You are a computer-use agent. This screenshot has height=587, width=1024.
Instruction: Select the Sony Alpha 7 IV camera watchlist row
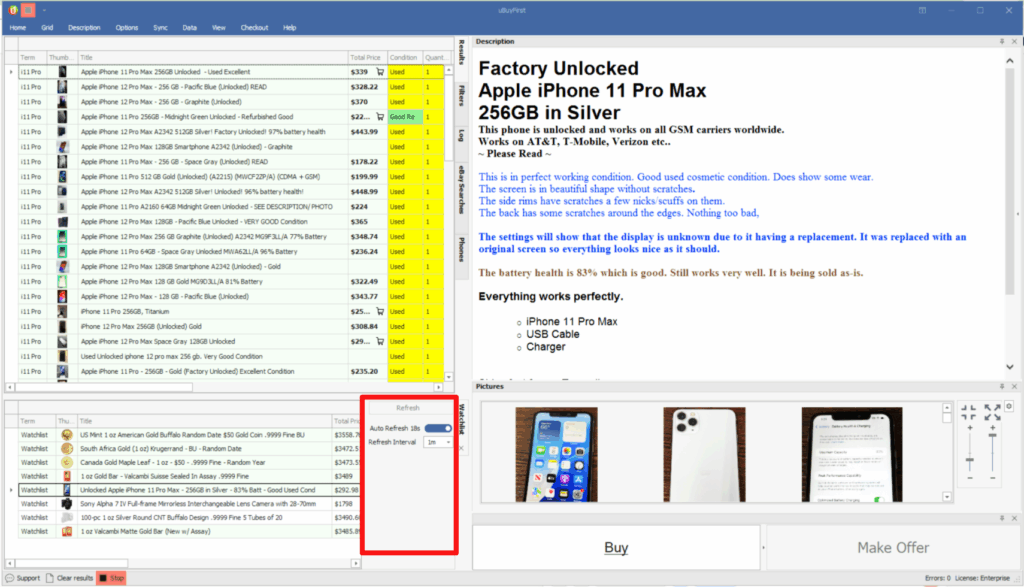(182, 503)
